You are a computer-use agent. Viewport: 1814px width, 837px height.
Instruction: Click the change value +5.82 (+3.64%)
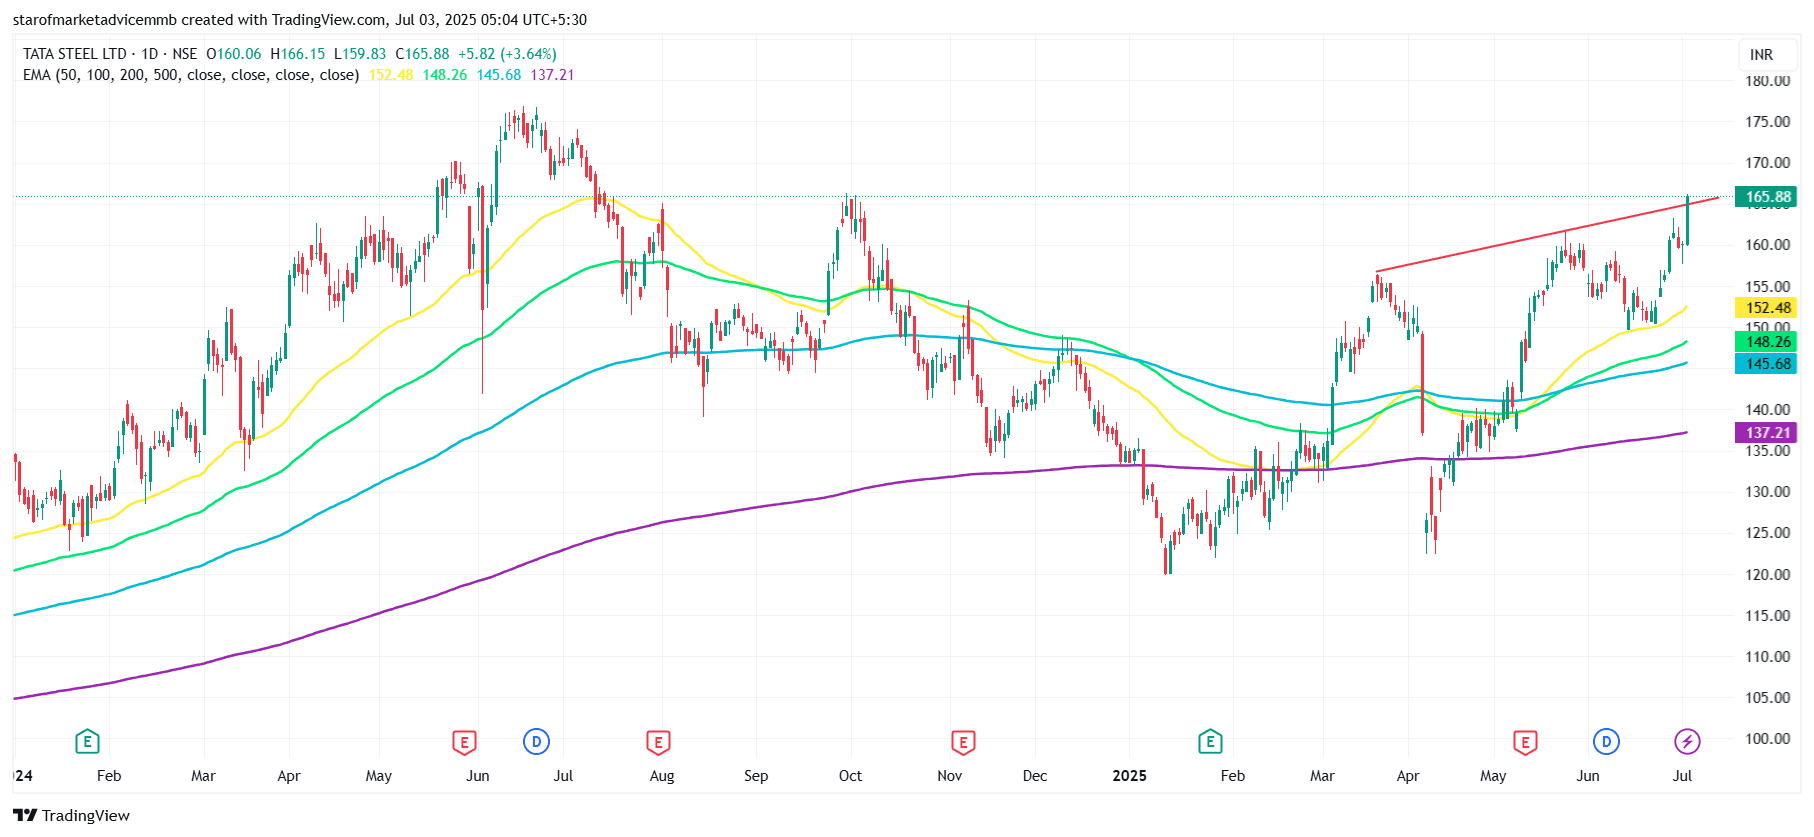click(507, 54)
